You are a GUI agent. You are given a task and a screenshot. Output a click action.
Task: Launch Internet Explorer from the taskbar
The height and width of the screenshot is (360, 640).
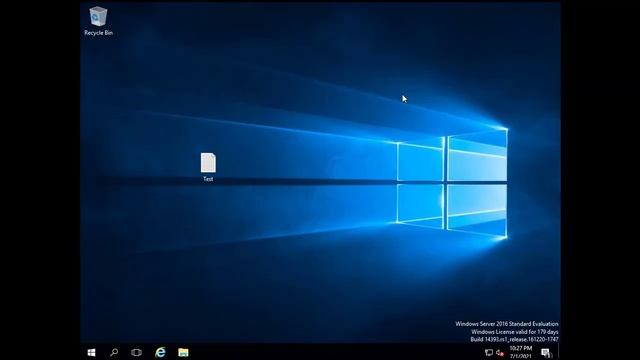click(160, 352)
